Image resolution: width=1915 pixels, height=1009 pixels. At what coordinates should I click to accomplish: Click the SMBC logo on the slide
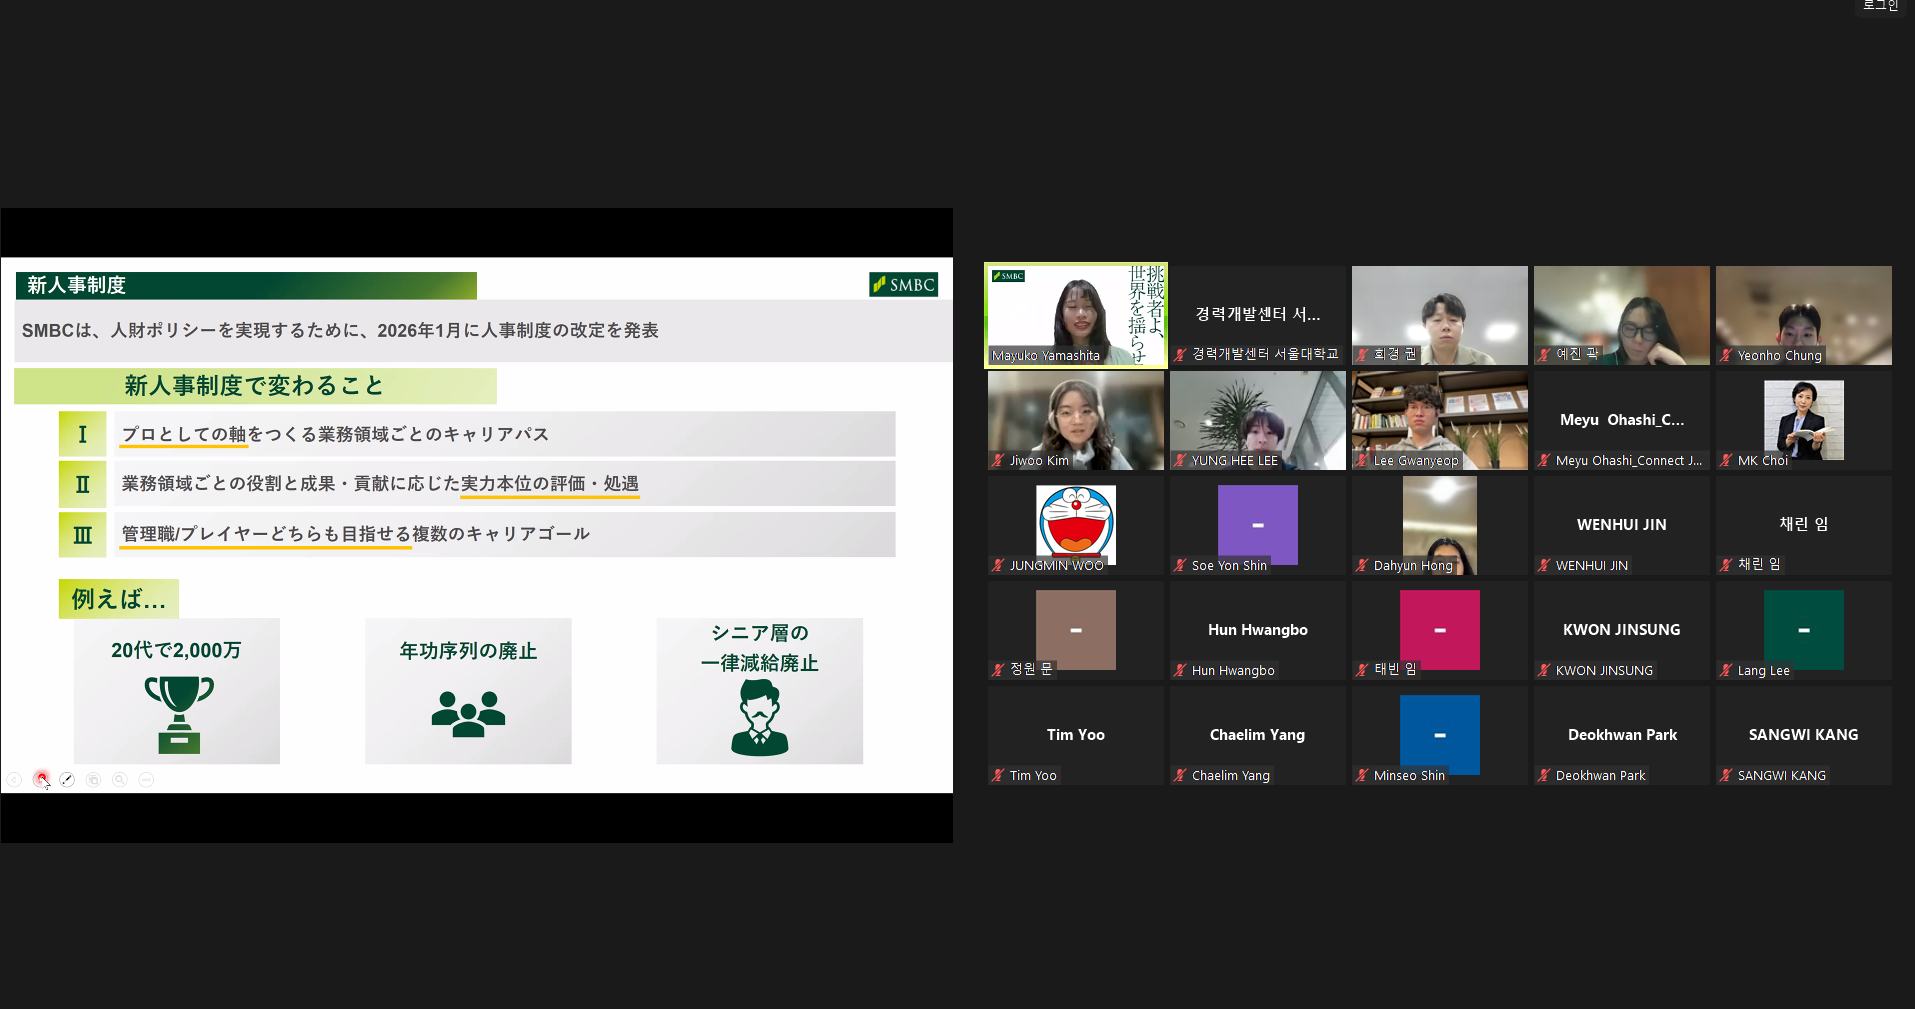[x=903, y=285]
